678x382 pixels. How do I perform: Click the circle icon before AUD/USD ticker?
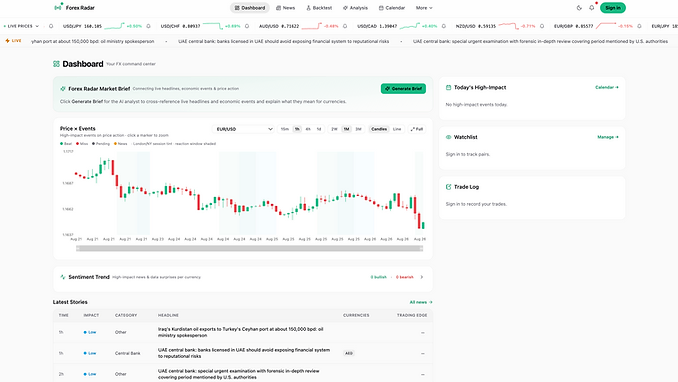247,26
